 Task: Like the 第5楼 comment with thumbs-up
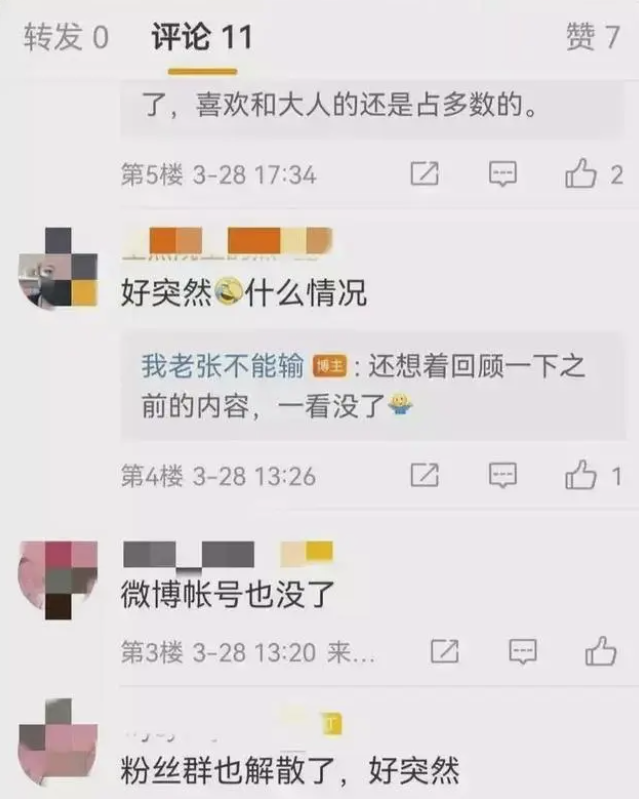(581, 173)
